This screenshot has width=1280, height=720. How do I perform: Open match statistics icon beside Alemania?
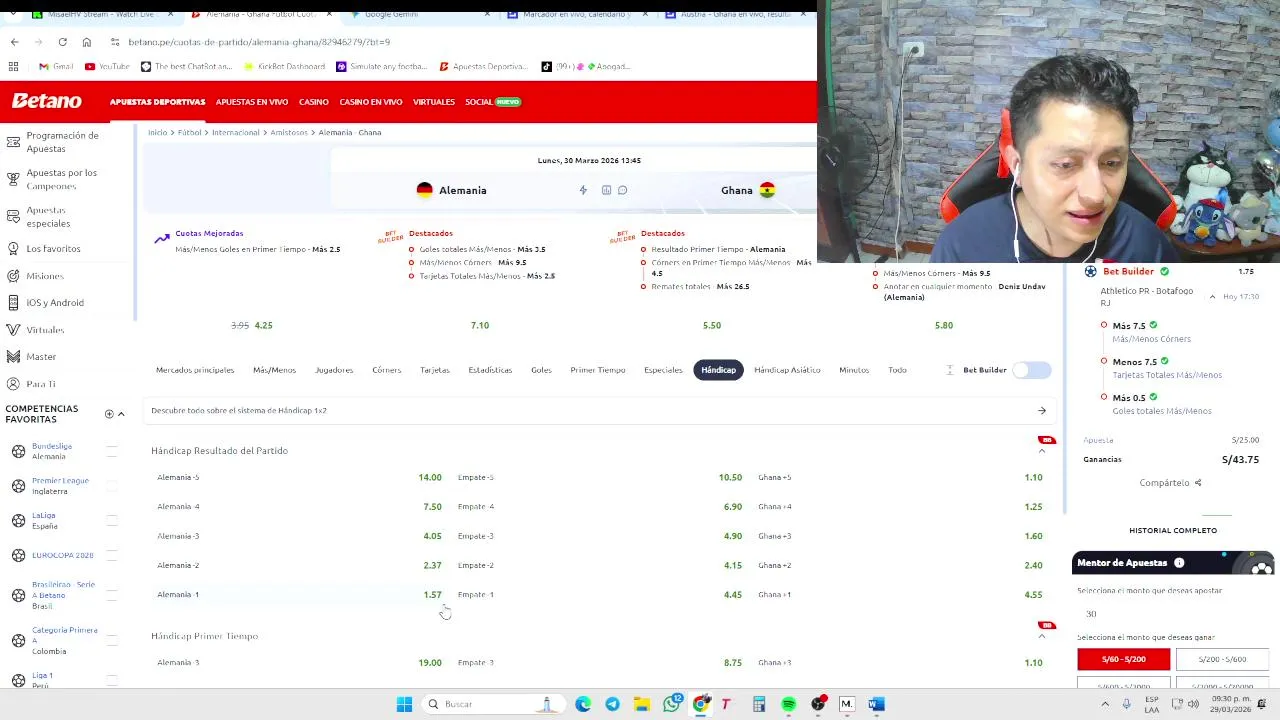point(606,190)
